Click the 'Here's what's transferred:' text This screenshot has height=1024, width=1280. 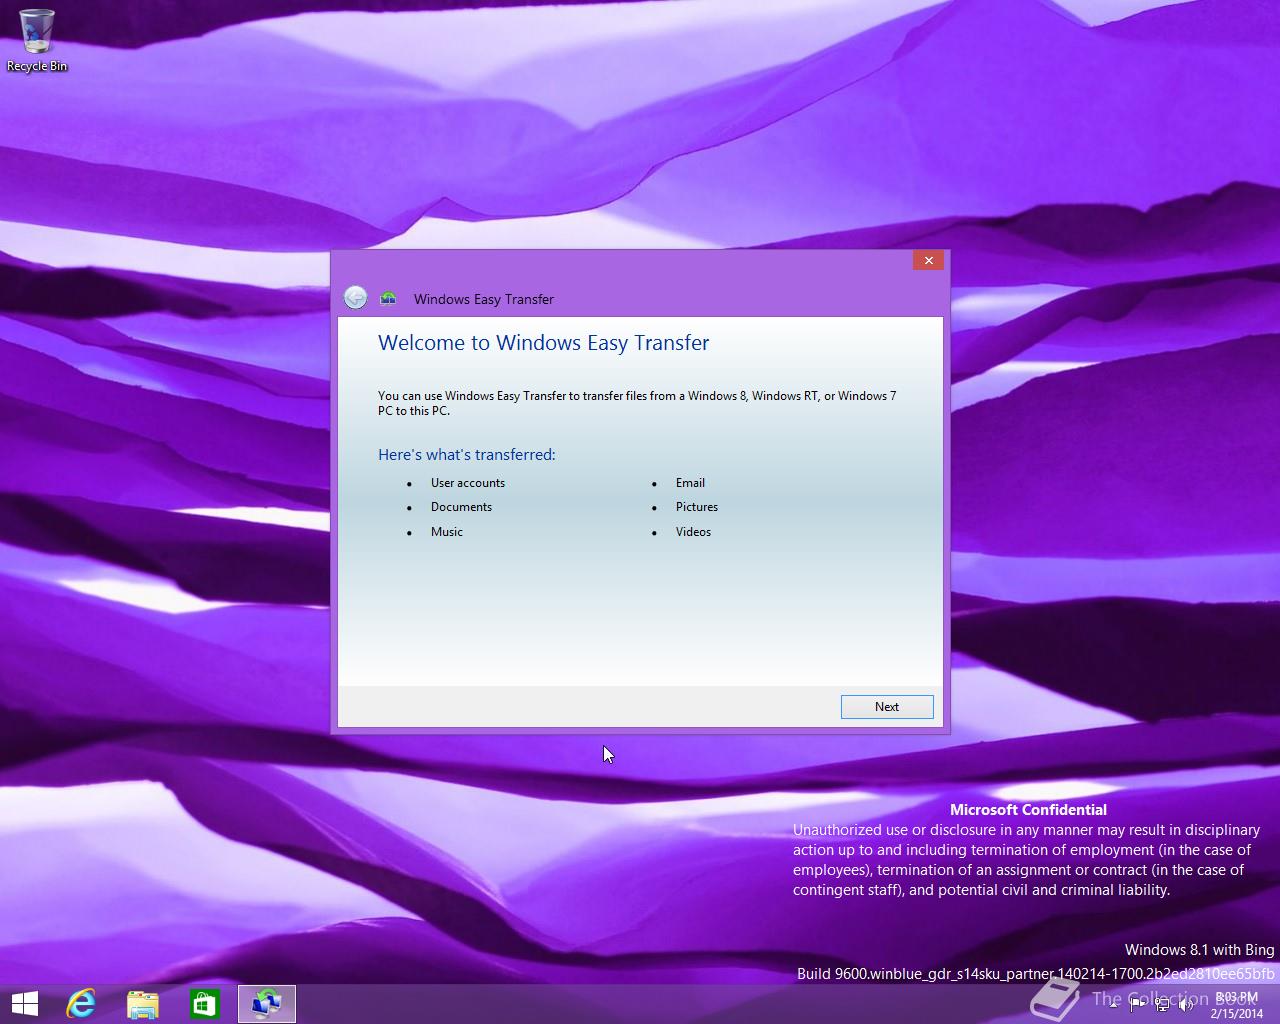(466, 455)
